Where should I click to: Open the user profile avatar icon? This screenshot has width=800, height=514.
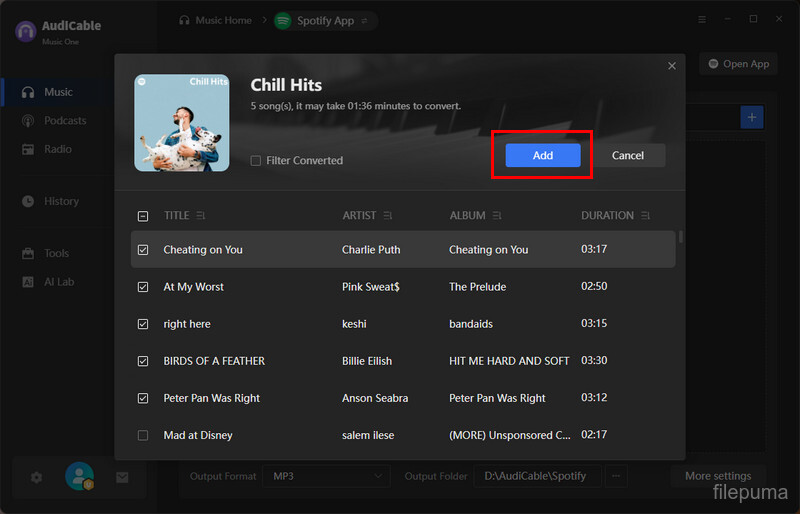[x=79, y=477]
